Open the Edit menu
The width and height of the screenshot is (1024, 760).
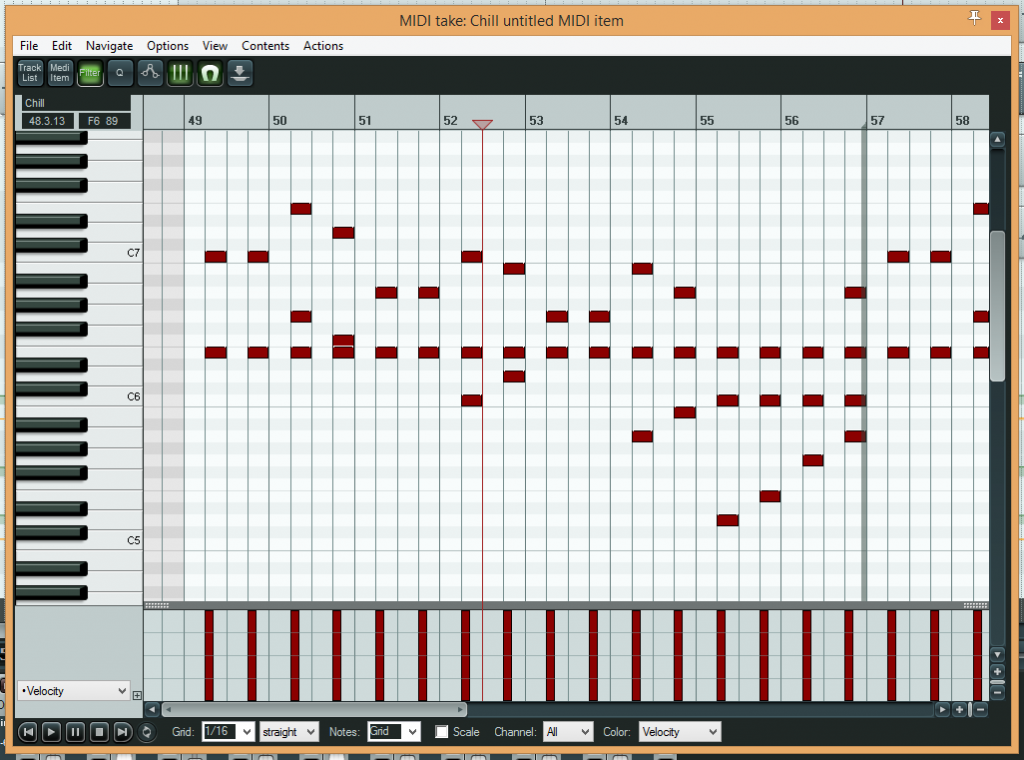click(x=61, y=46)
